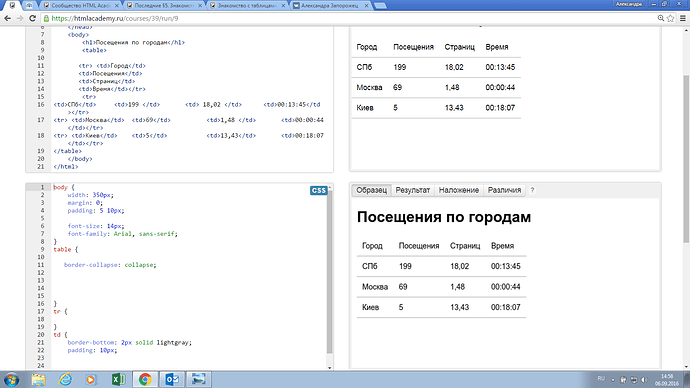Open the image viewer app in the taskbar
Screen dimensions: 690x388
198,379
